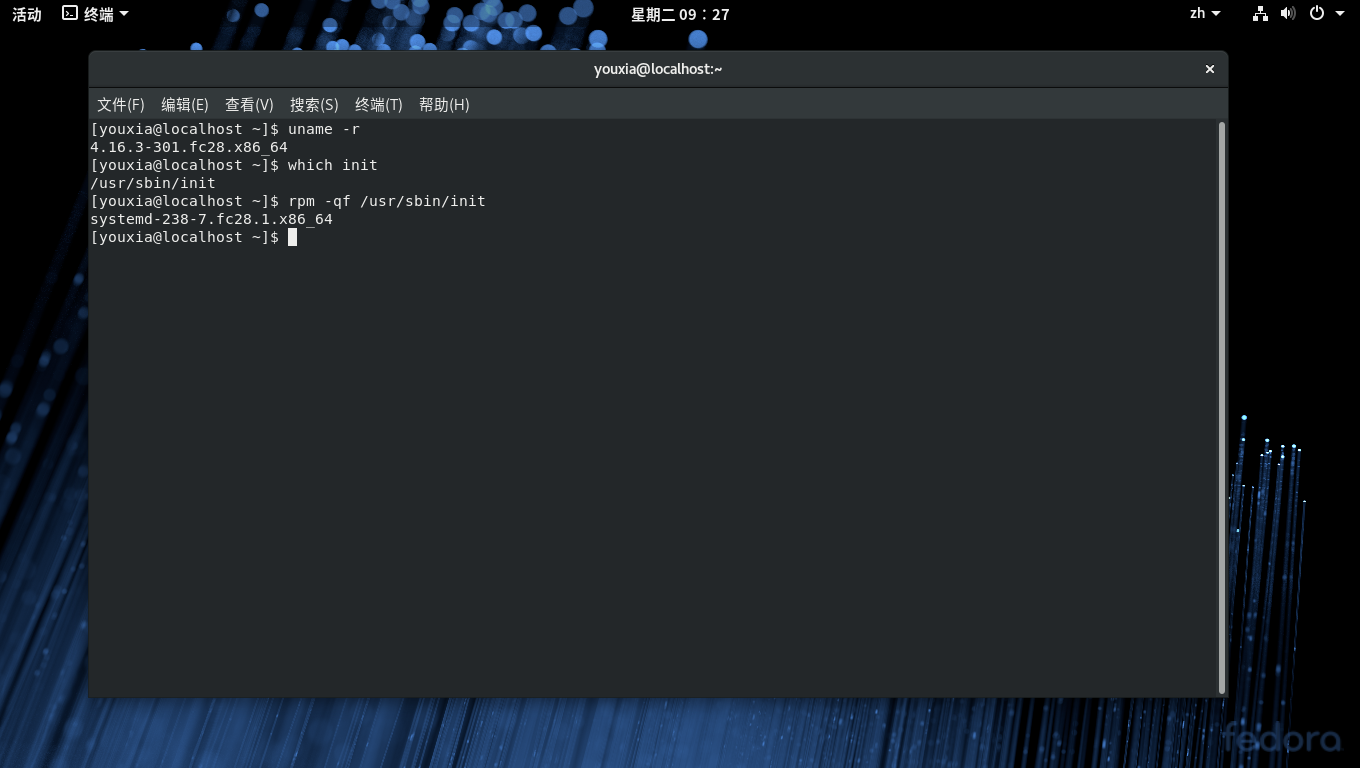
Task: Open the 搜索(S) menu
Action: click(314, 105)
